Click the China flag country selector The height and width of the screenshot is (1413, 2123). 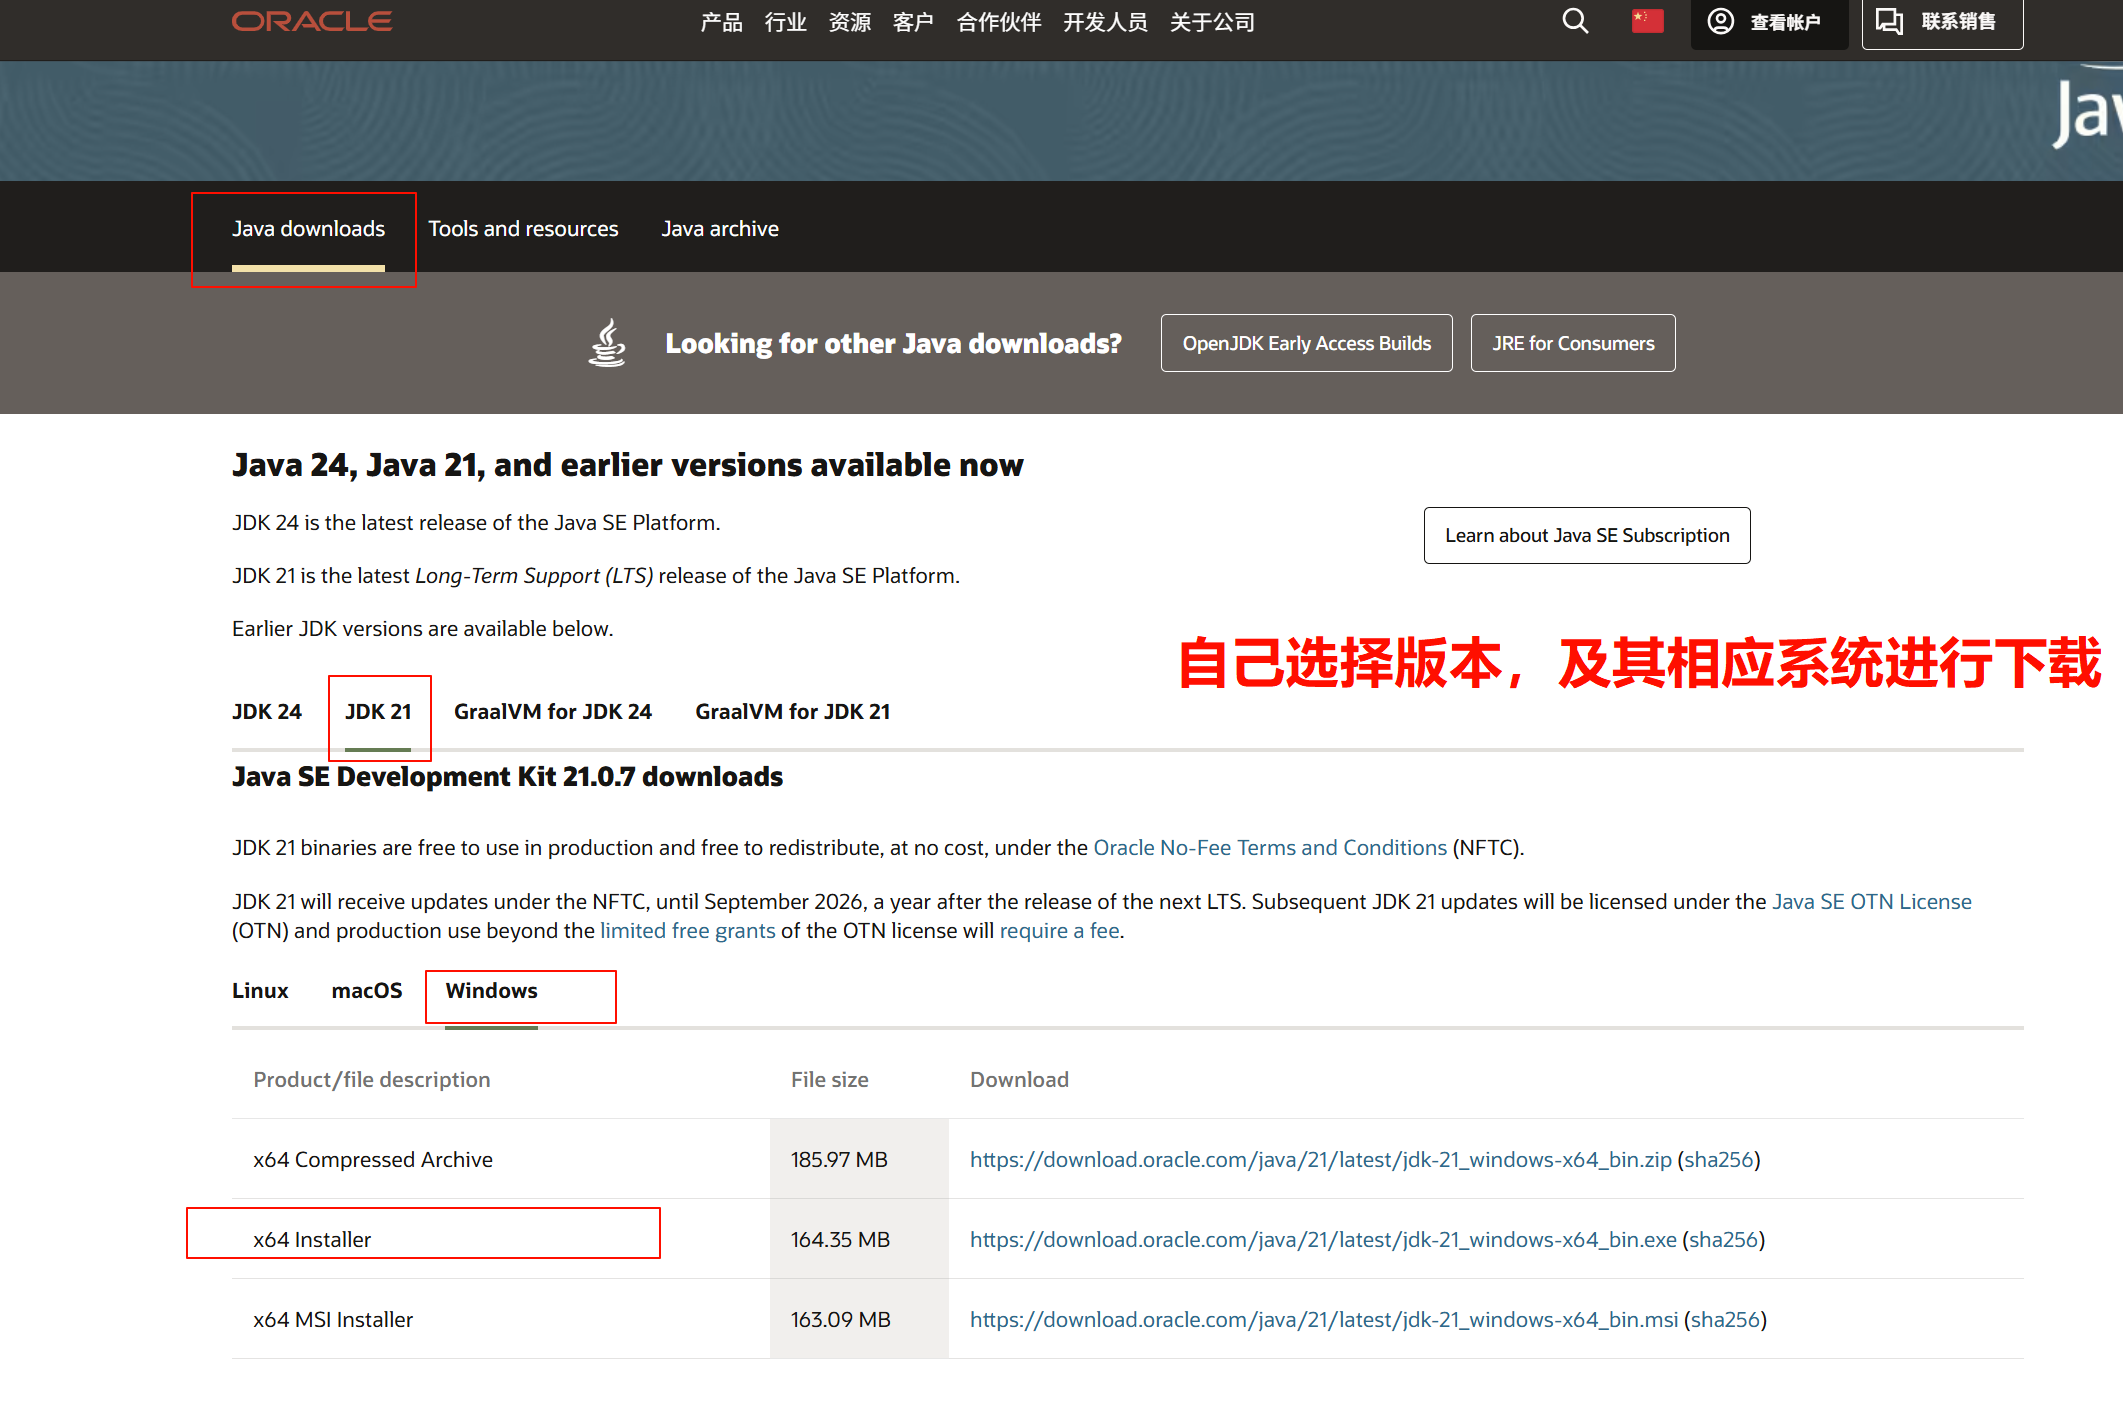[1647, 21]
